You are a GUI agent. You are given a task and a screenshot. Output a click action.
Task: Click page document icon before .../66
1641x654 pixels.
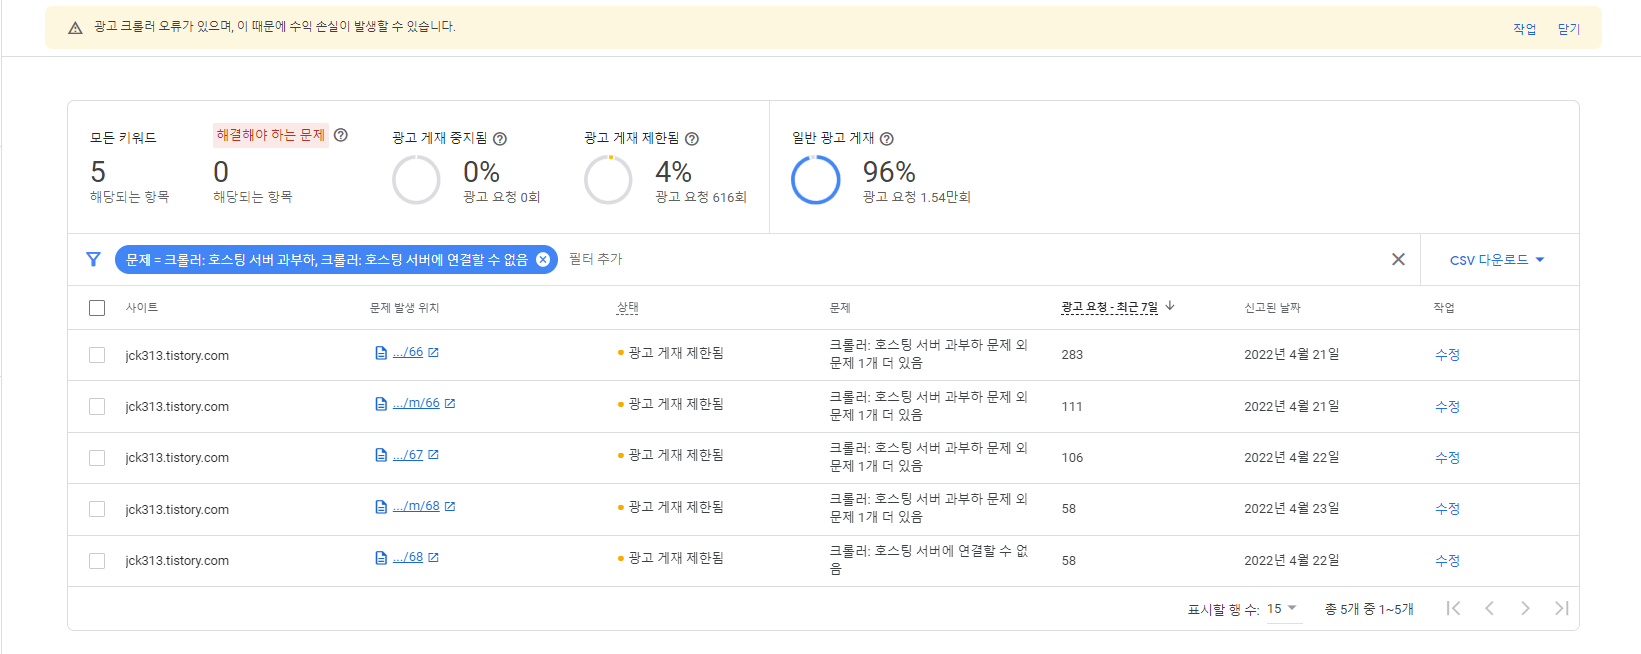pos(381,352)
